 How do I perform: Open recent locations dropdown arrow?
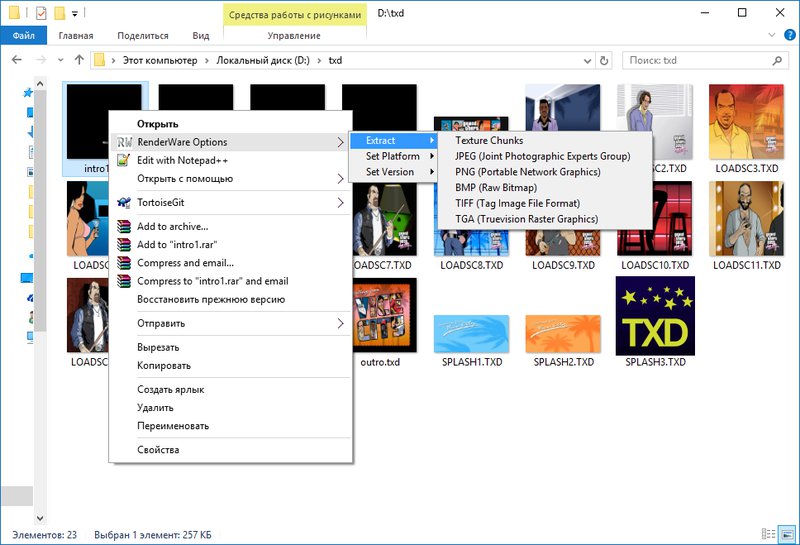(61, 60)
